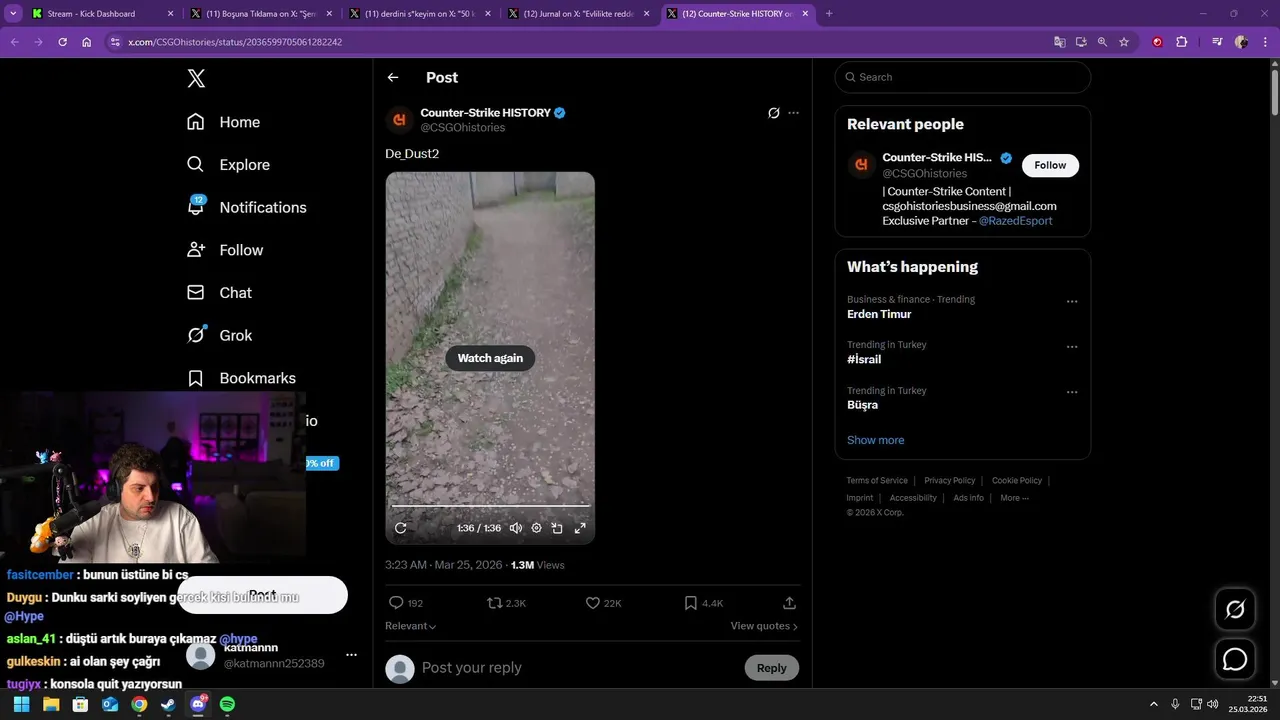Mute the video with the speaker icon
Viewport: 1280px width, 720px height.
[x=516, y=528]
